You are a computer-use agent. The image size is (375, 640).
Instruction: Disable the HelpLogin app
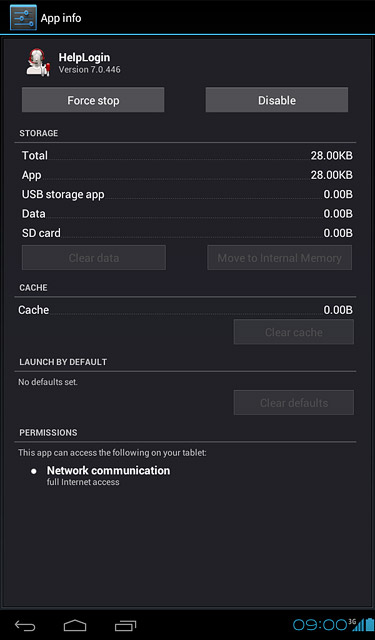pos(277,100)
